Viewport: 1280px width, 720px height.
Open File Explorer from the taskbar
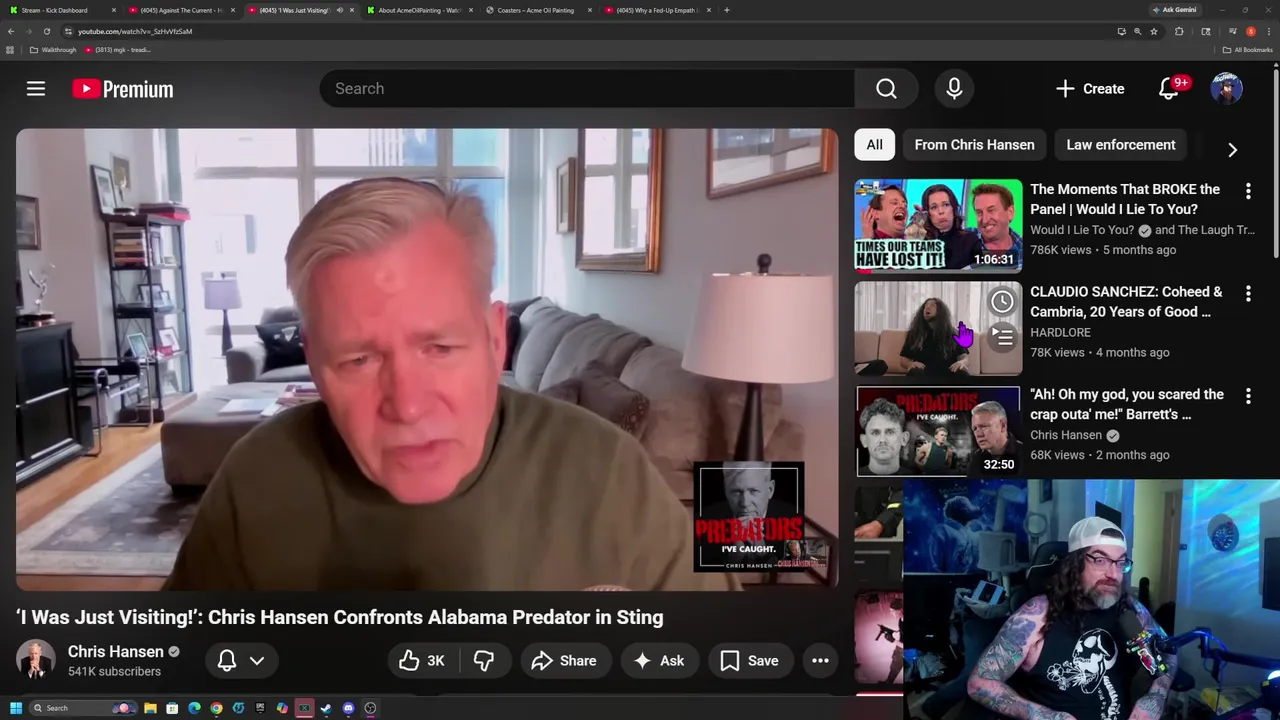coord(150,708)
